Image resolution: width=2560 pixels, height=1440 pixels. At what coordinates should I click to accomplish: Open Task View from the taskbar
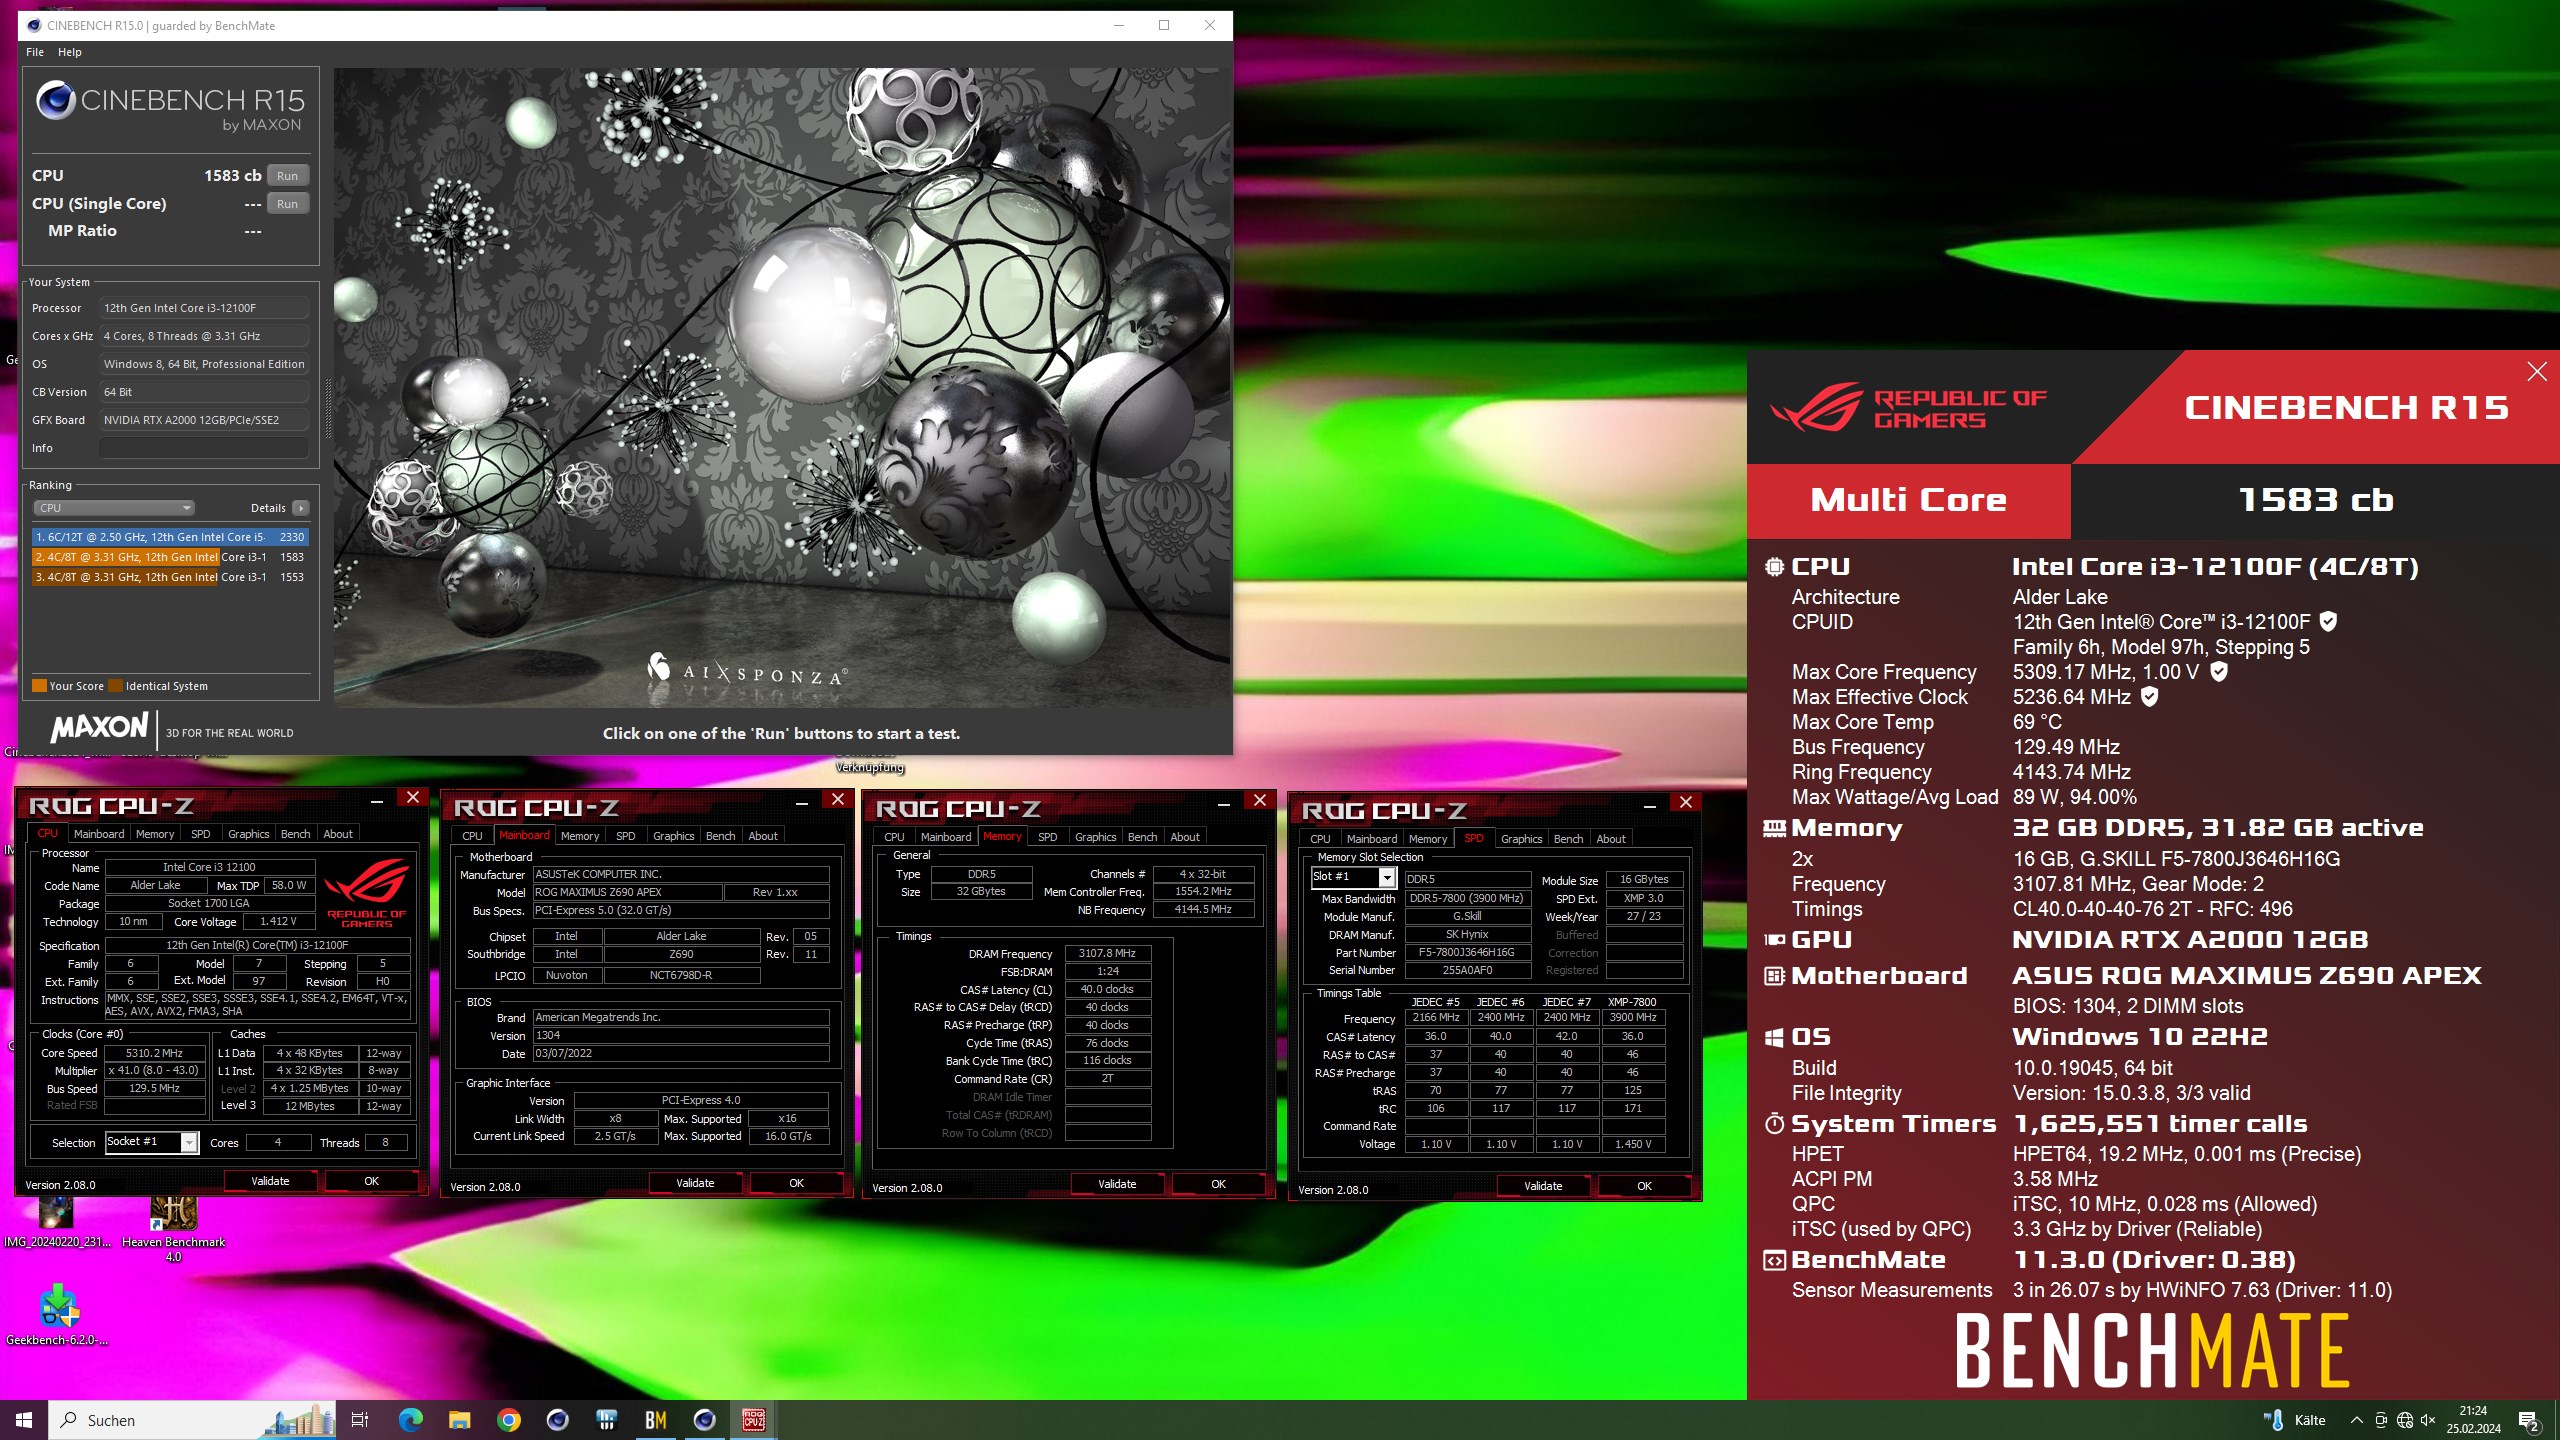(x=360, y=1420)
